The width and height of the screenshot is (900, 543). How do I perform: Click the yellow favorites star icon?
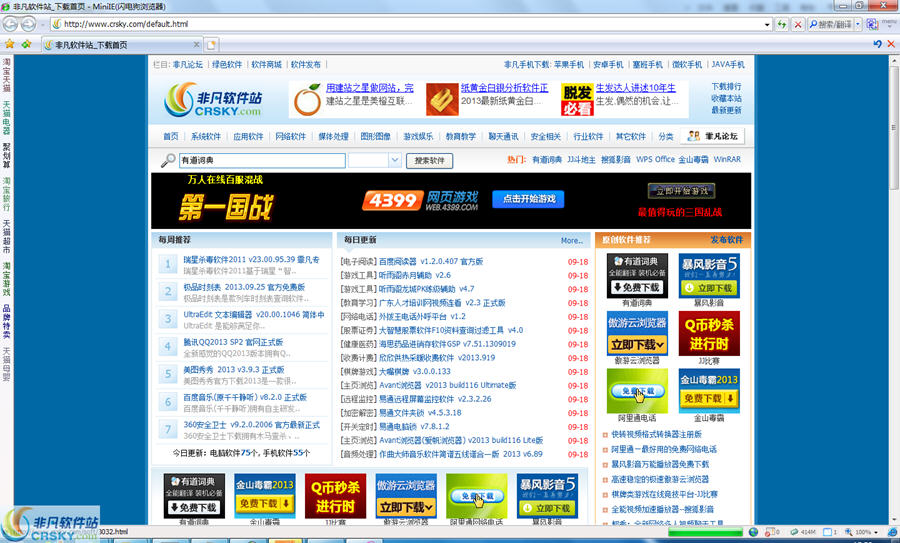tap(10, 44)
